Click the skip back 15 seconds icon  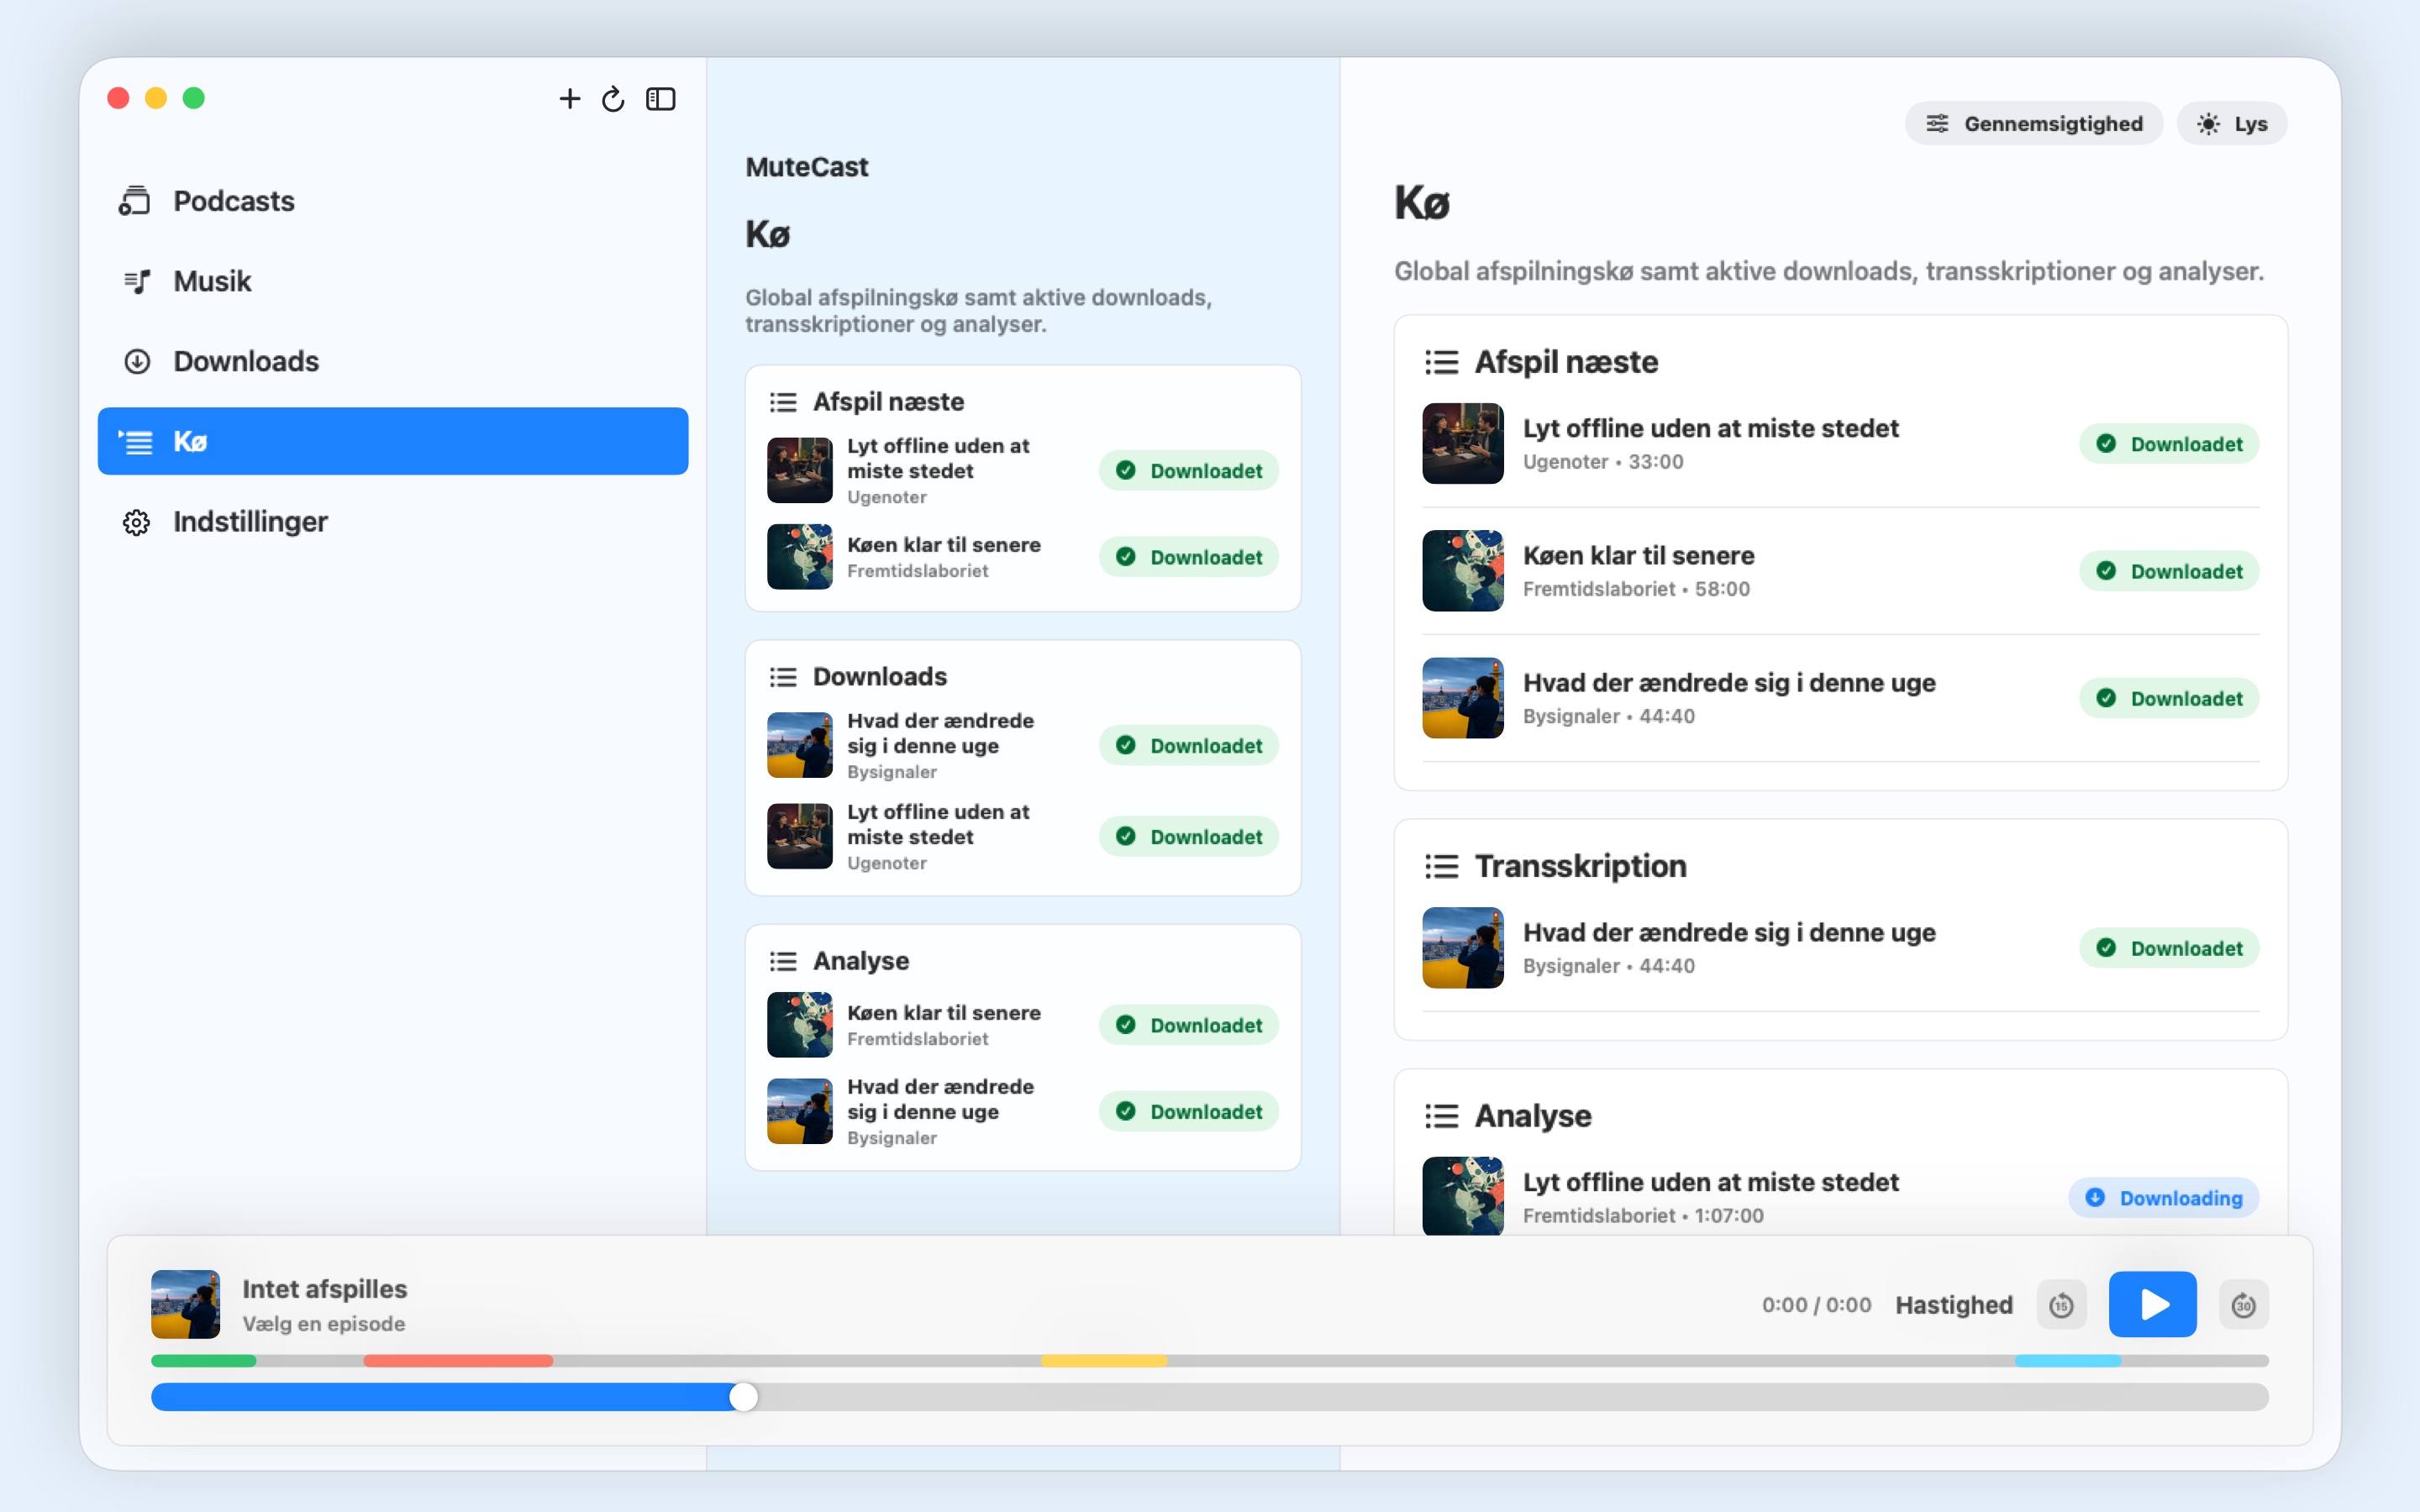tap(2061, 1304)
